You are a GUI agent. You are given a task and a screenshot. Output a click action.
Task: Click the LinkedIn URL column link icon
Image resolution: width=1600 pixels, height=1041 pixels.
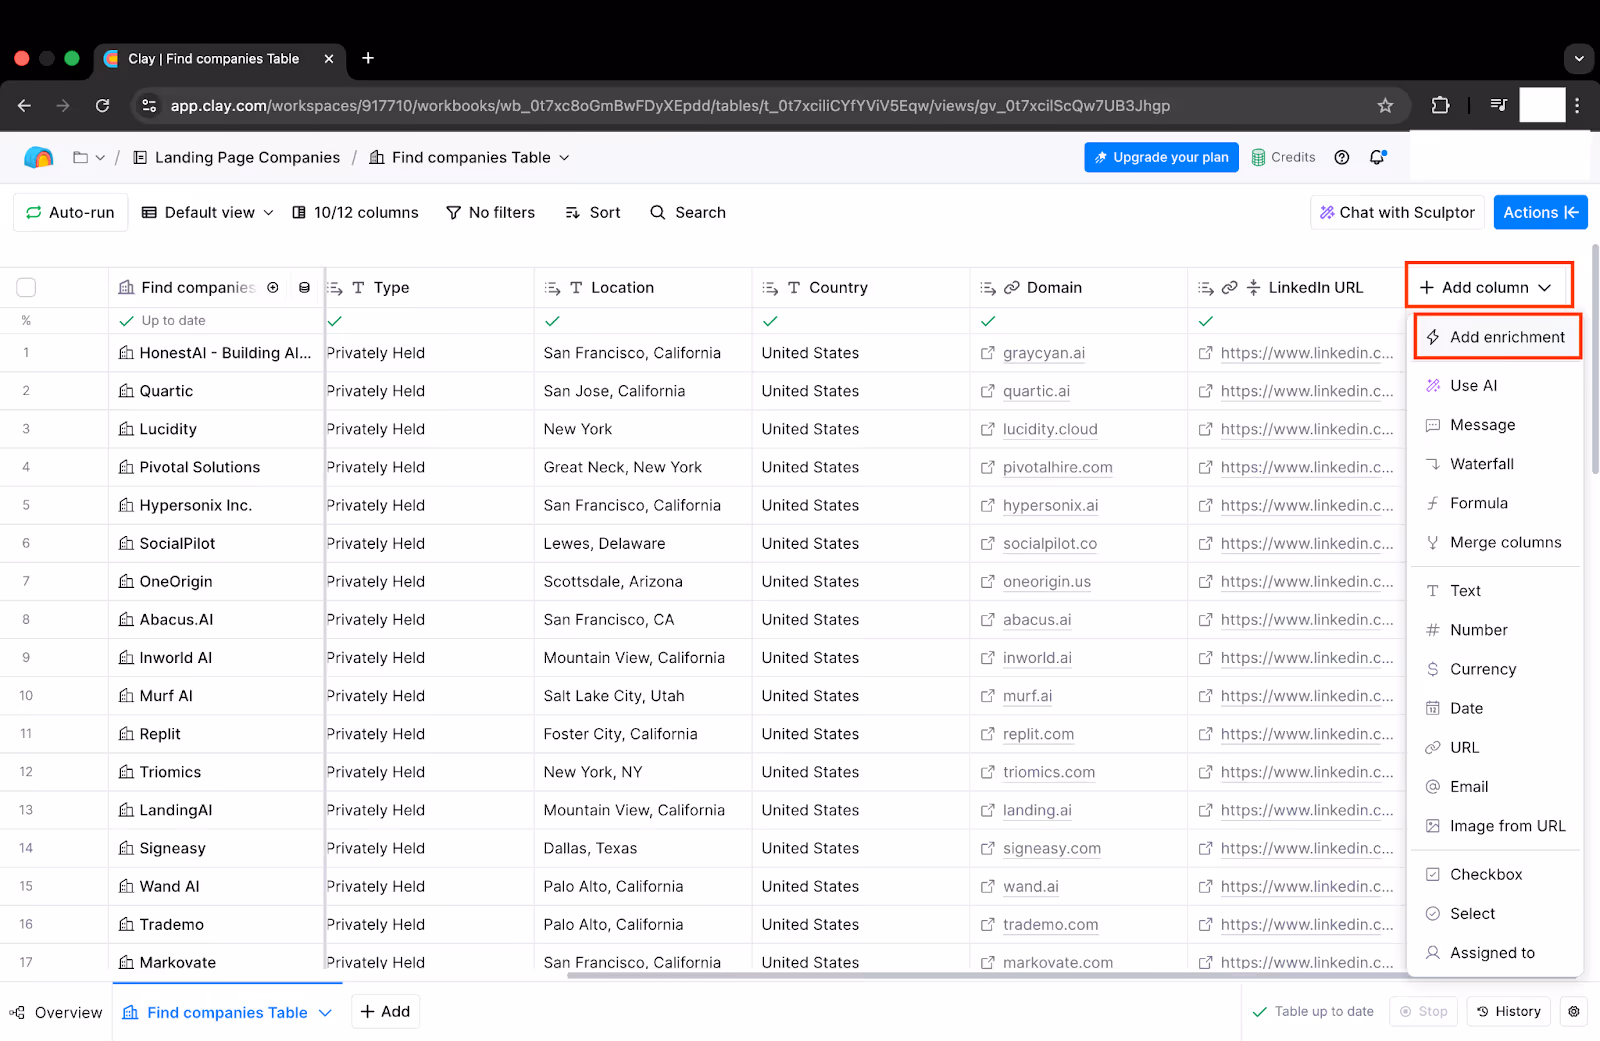tap(1229, 287)
